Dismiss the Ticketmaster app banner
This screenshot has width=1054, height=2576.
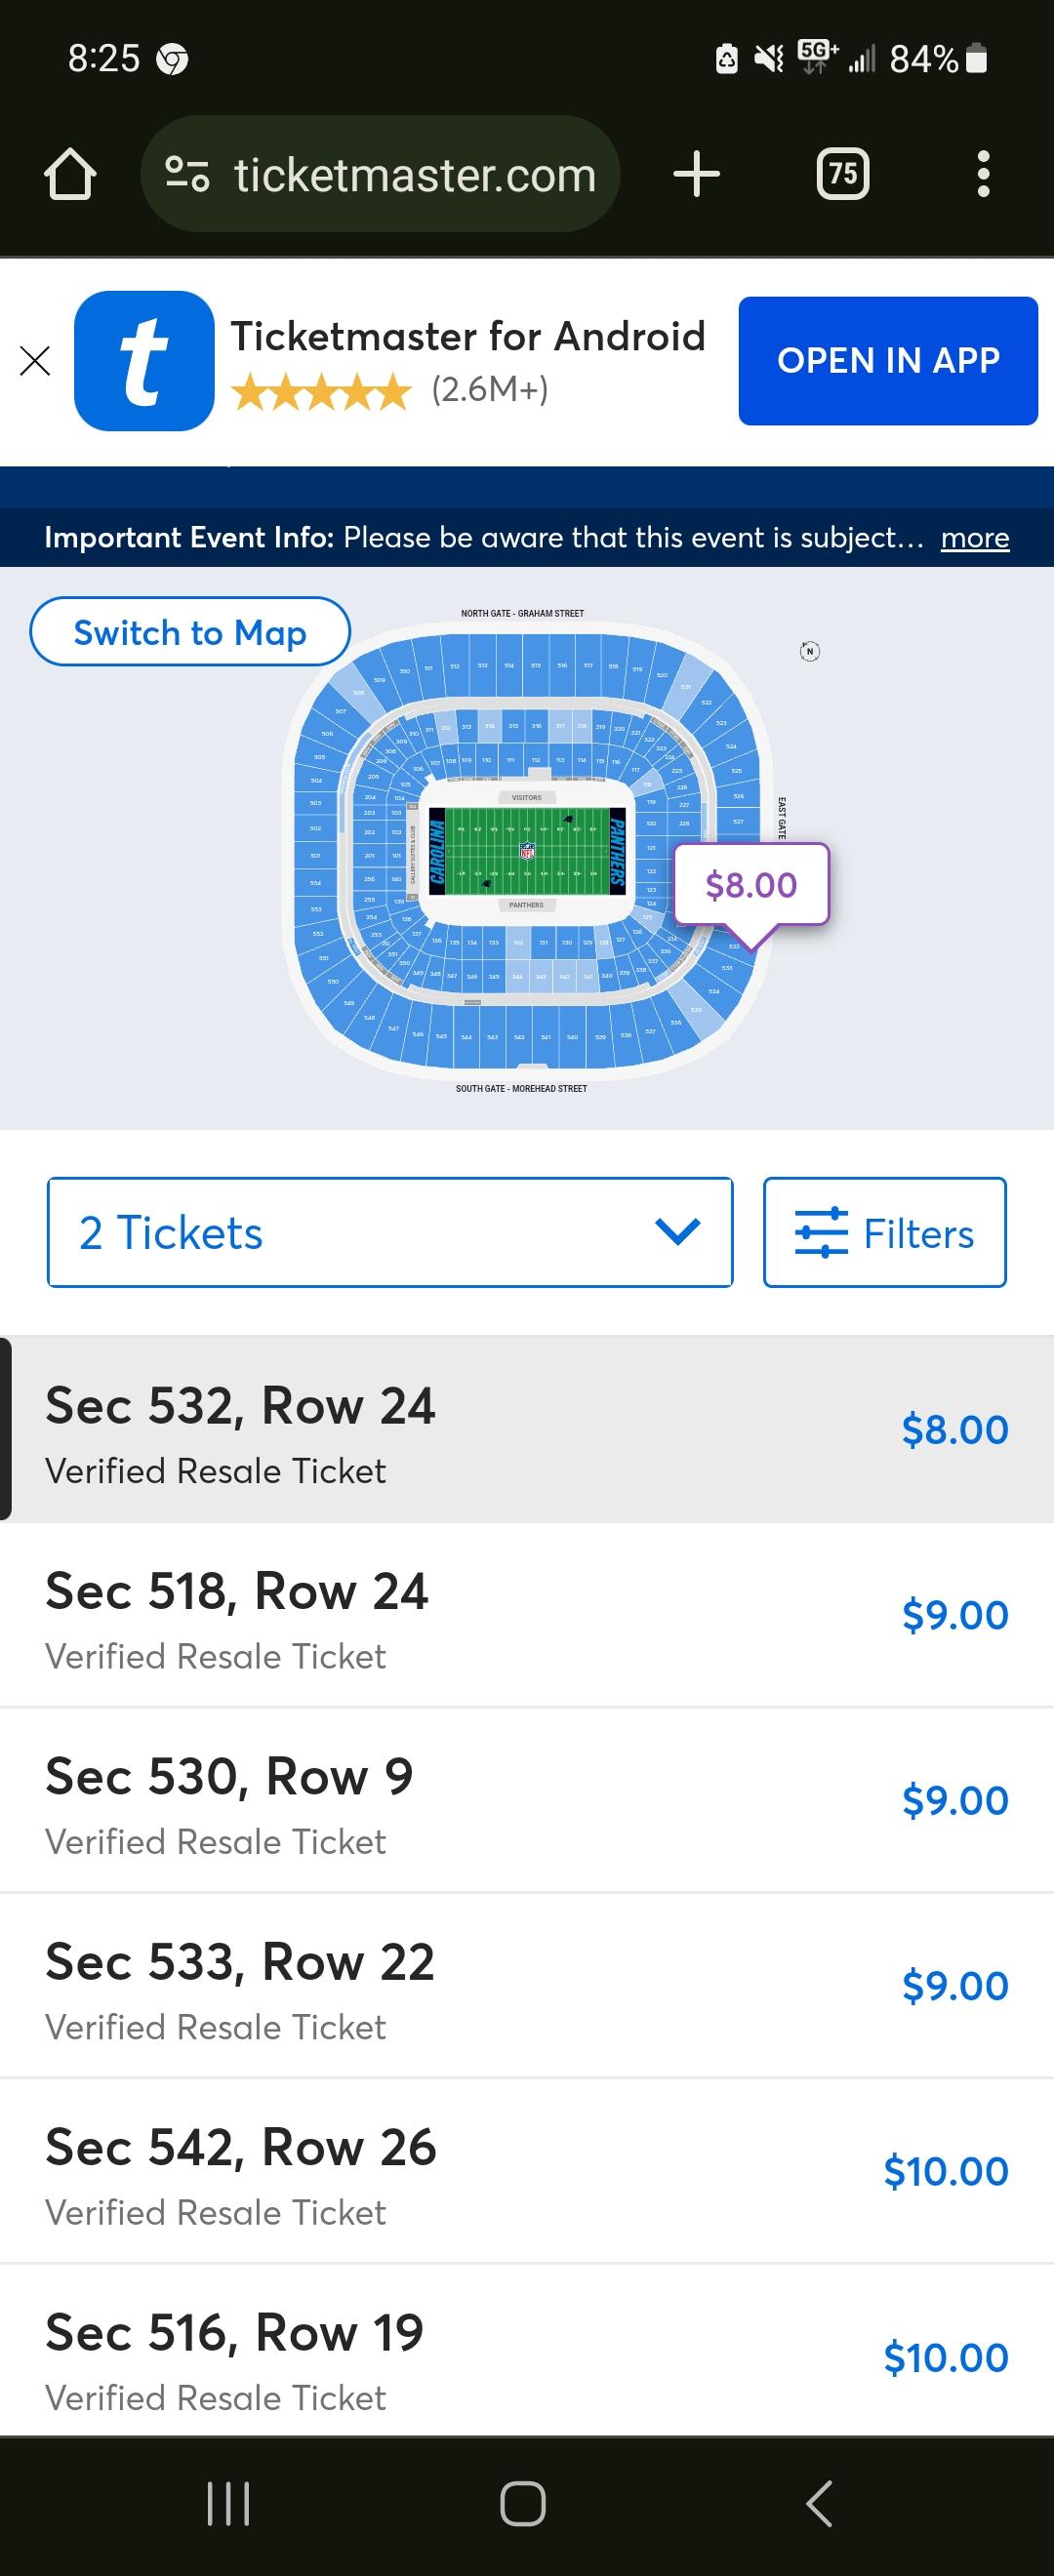point(35,361)
